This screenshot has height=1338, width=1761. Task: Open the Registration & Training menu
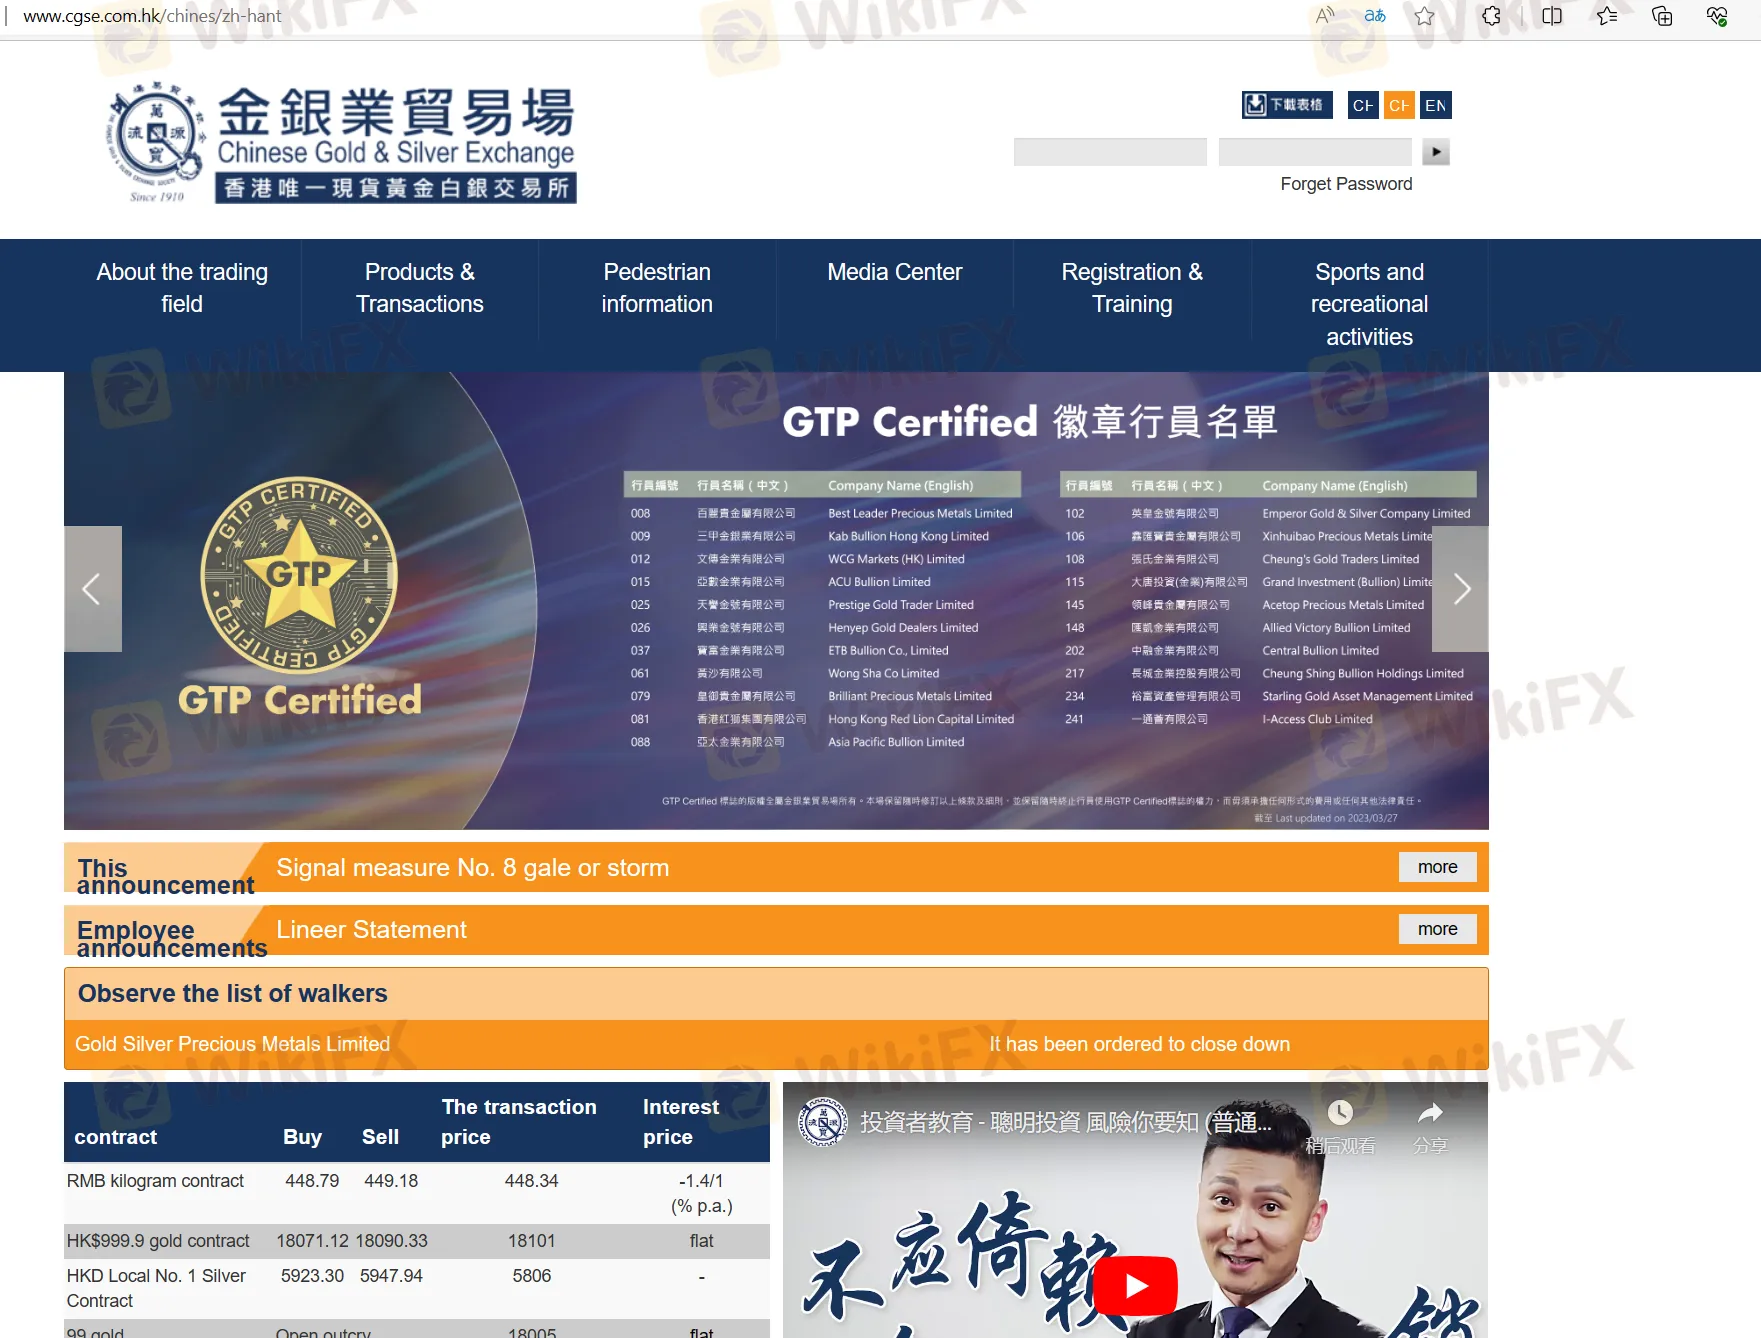(1132, 288)
